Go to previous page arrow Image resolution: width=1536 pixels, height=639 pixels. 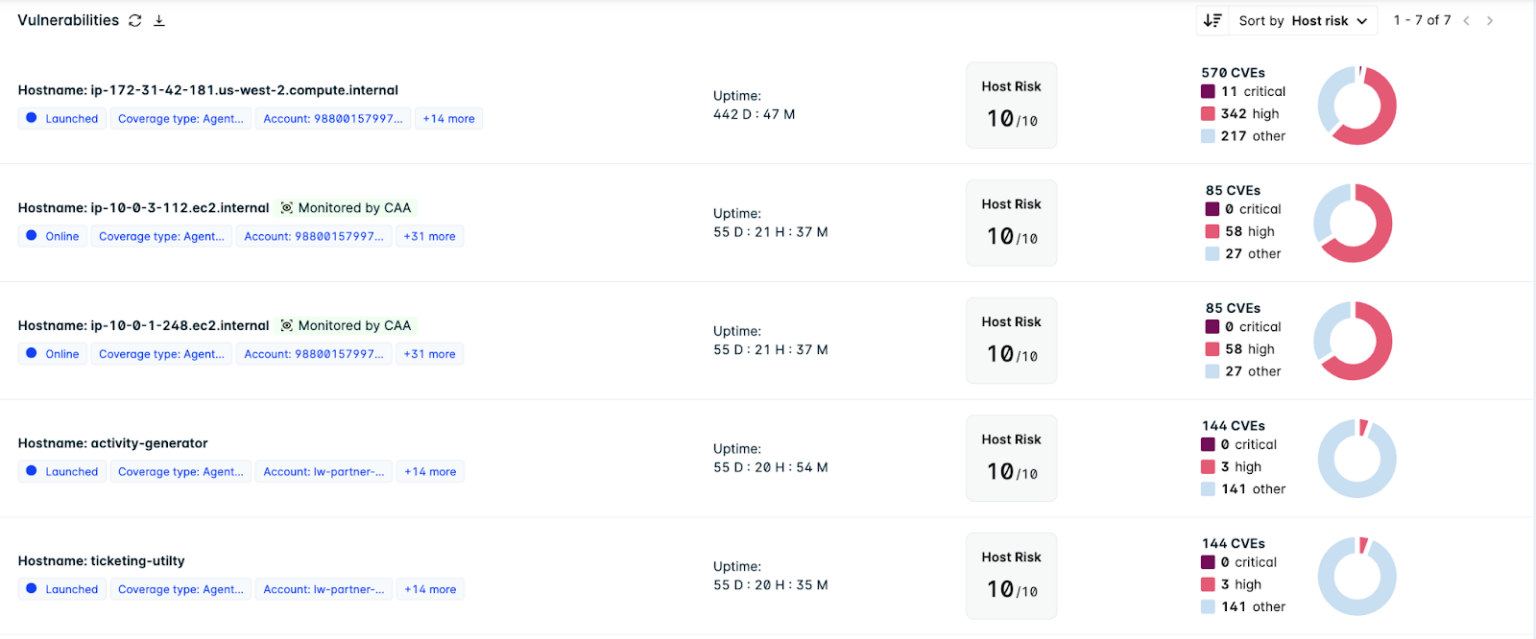point(1466,21)
